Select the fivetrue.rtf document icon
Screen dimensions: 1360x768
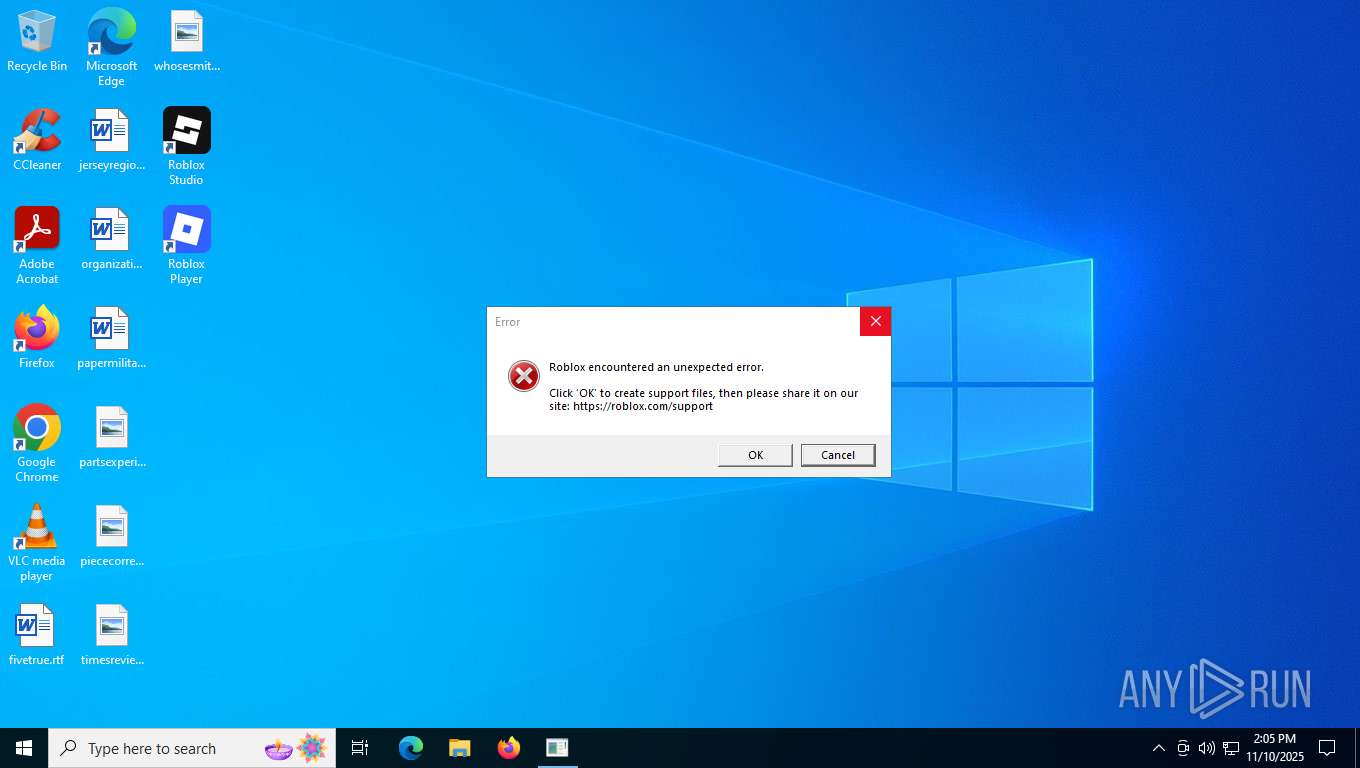pos(37,635)
